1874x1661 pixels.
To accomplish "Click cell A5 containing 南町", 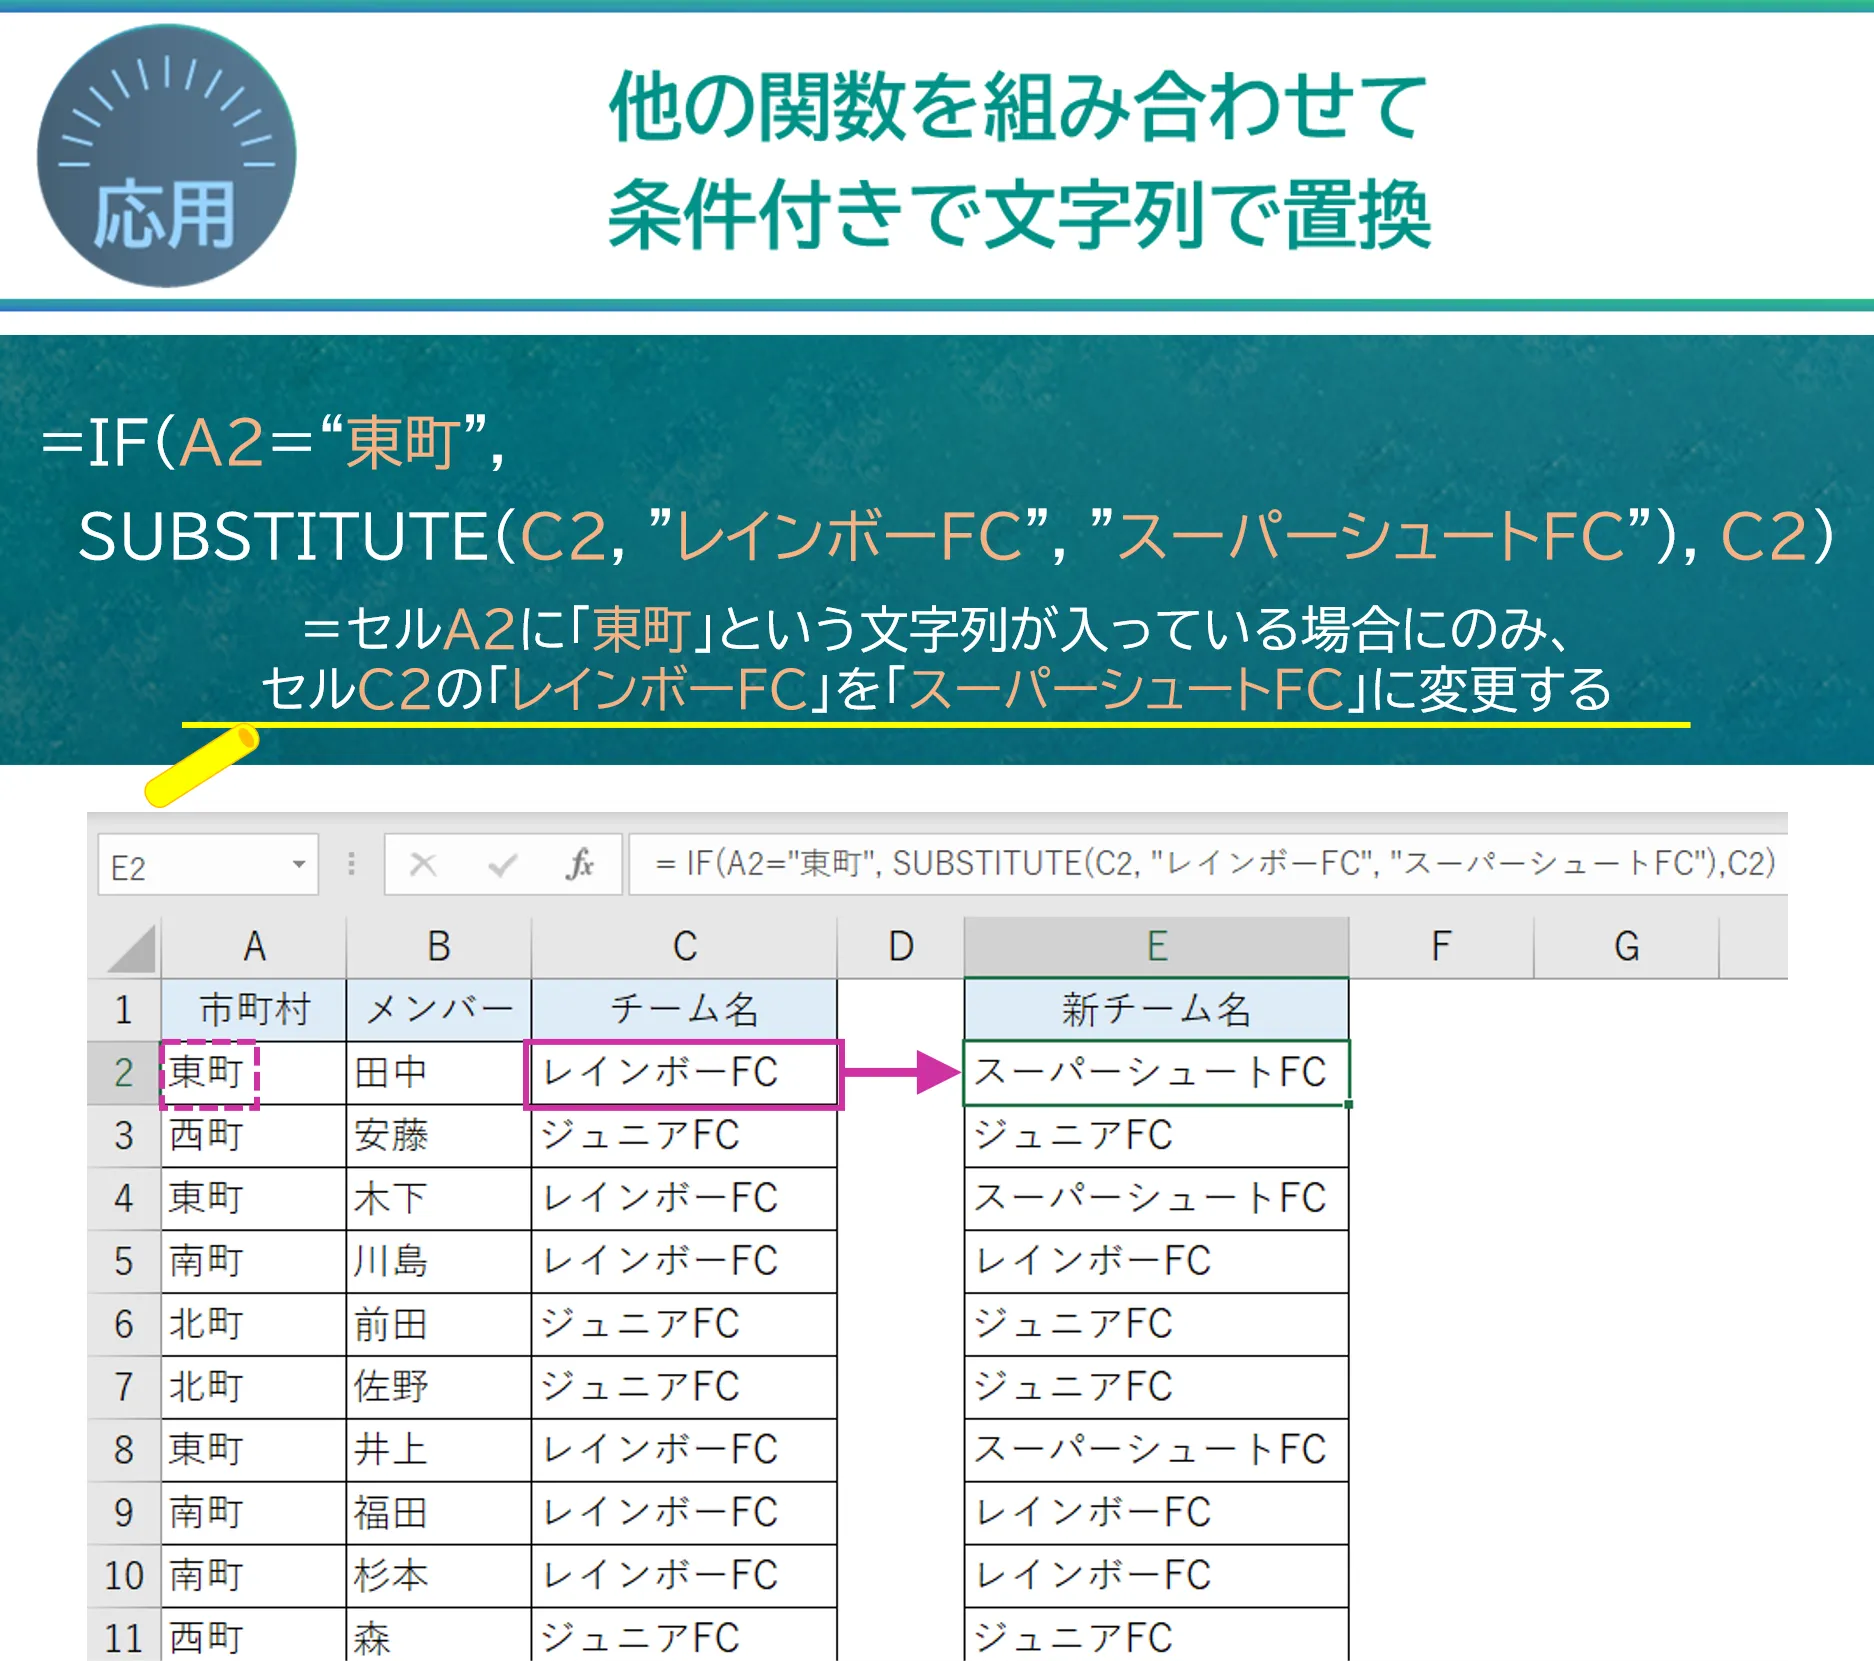I will [254, 1262].
